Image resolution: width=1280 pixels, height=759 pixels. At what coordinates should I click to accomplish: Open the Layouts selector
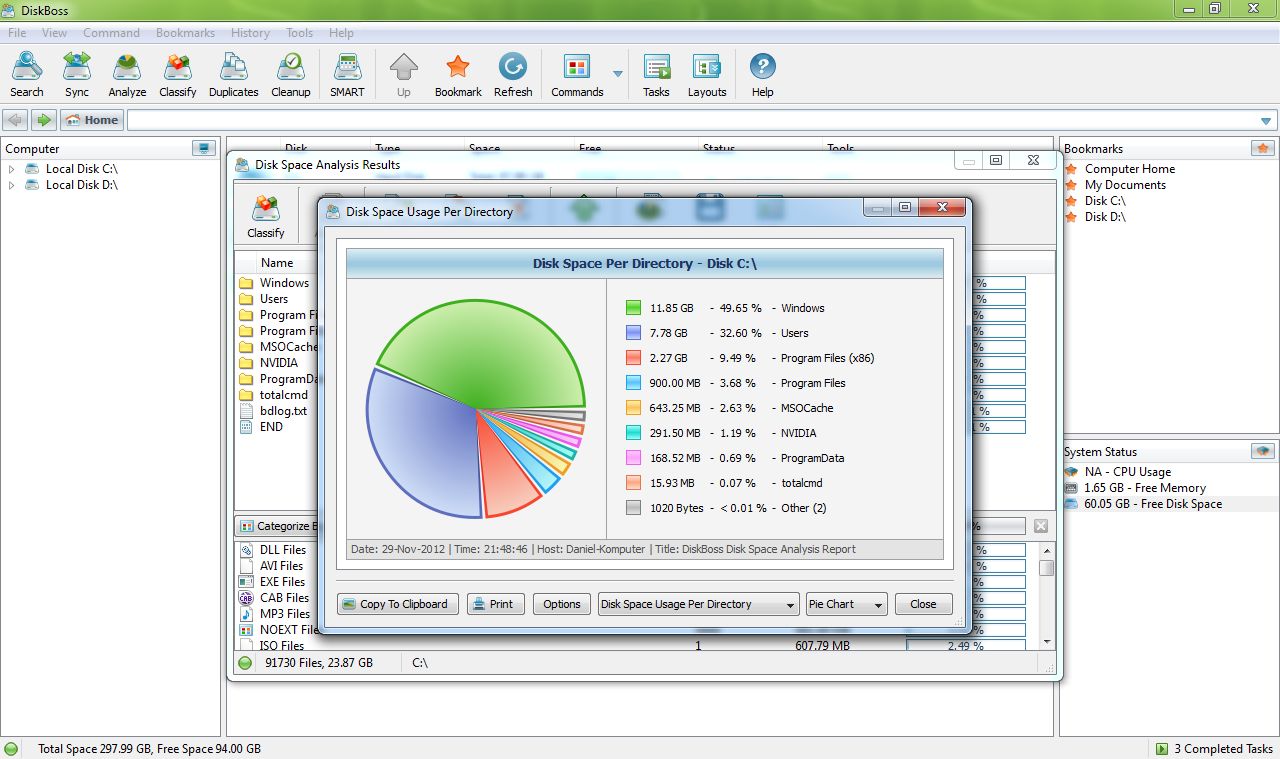tap(707, 75)
